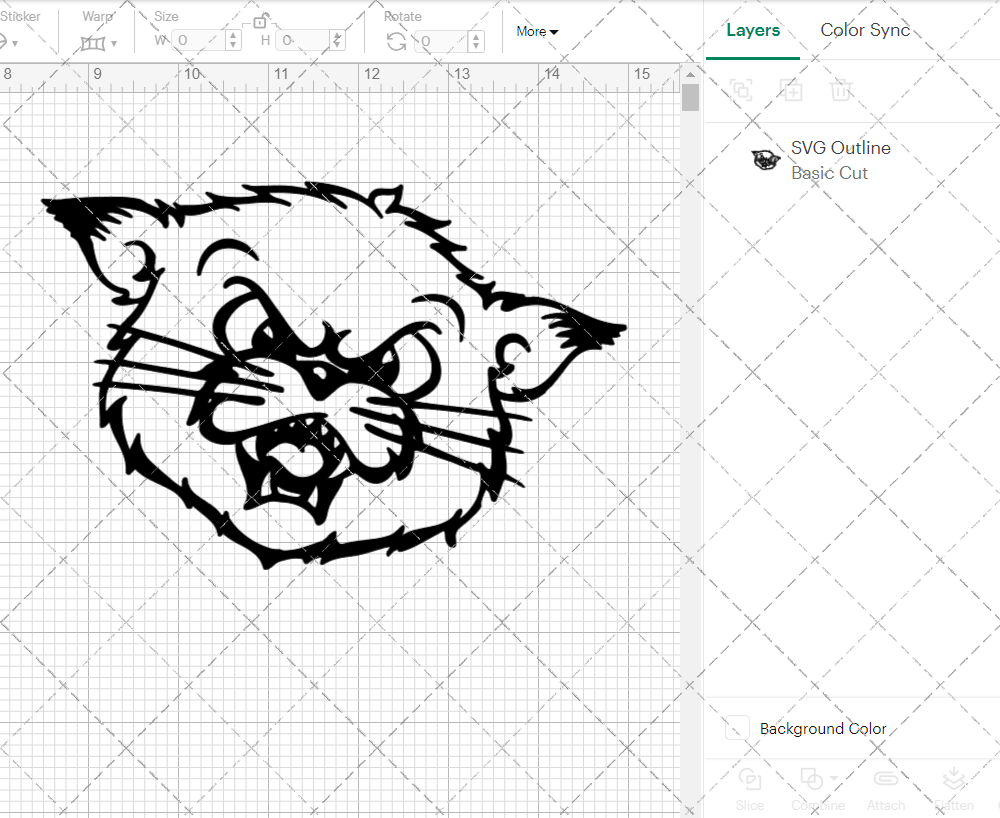Screen dimensions: 1000x818
Task: Open the Attach tool
Action: click(x=886, y=788)
